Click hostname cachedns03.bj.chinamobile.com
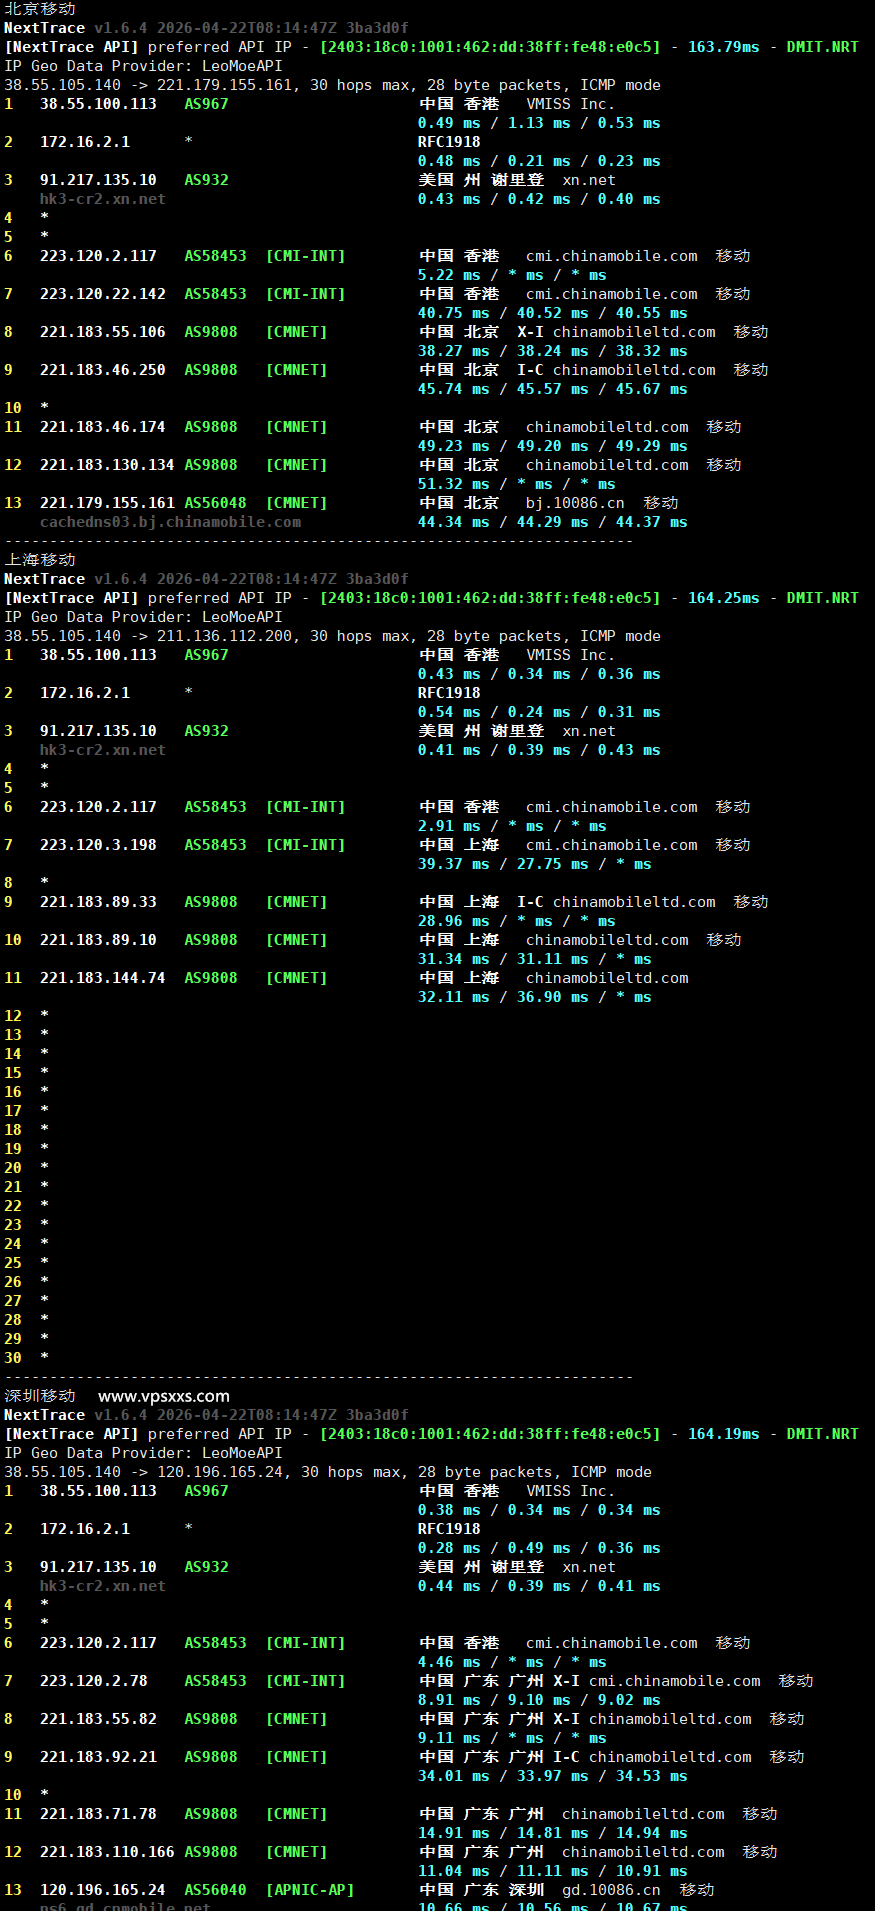Image resolution: width=875 pixels, height=1911 pixels. pyautogui.click(x=170, y=522)
